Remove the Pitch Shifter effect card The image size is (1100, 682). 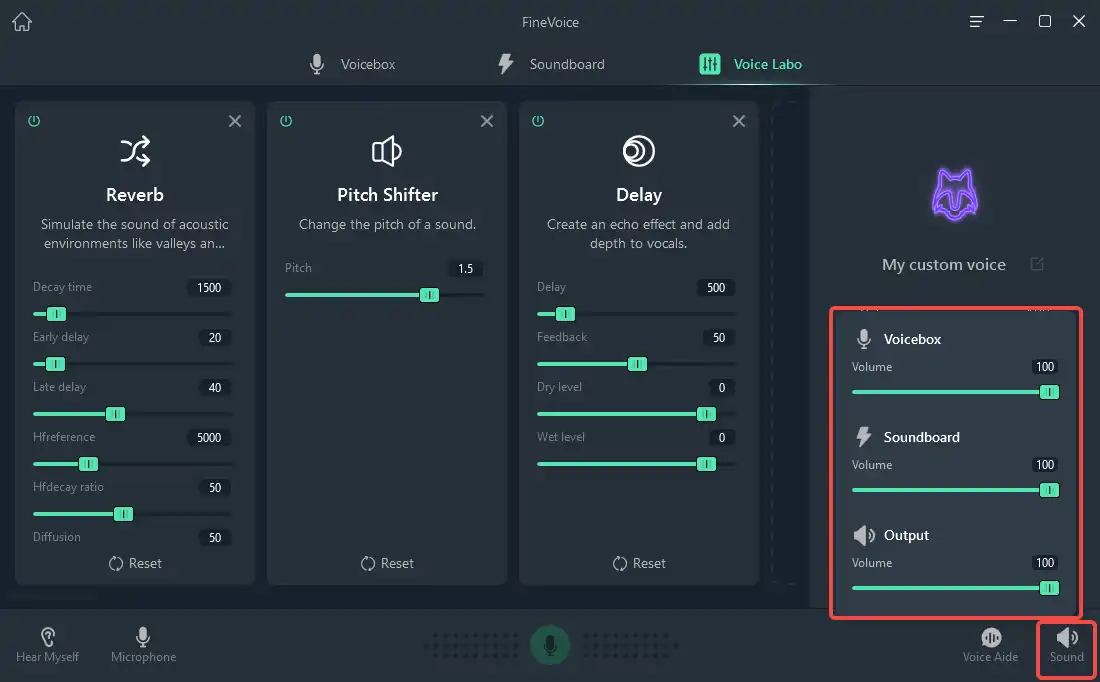pos(487,121)
